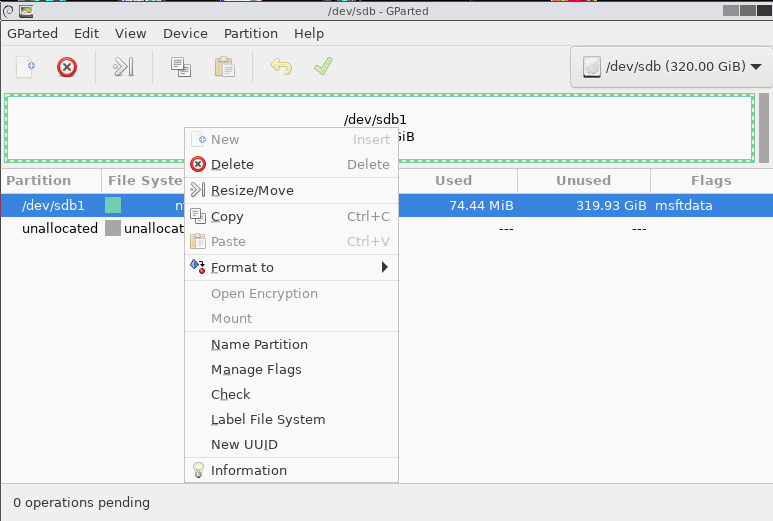Select Delete from the context menu
This screenshot has height=521, width=773.
click(x=232, y=165)
